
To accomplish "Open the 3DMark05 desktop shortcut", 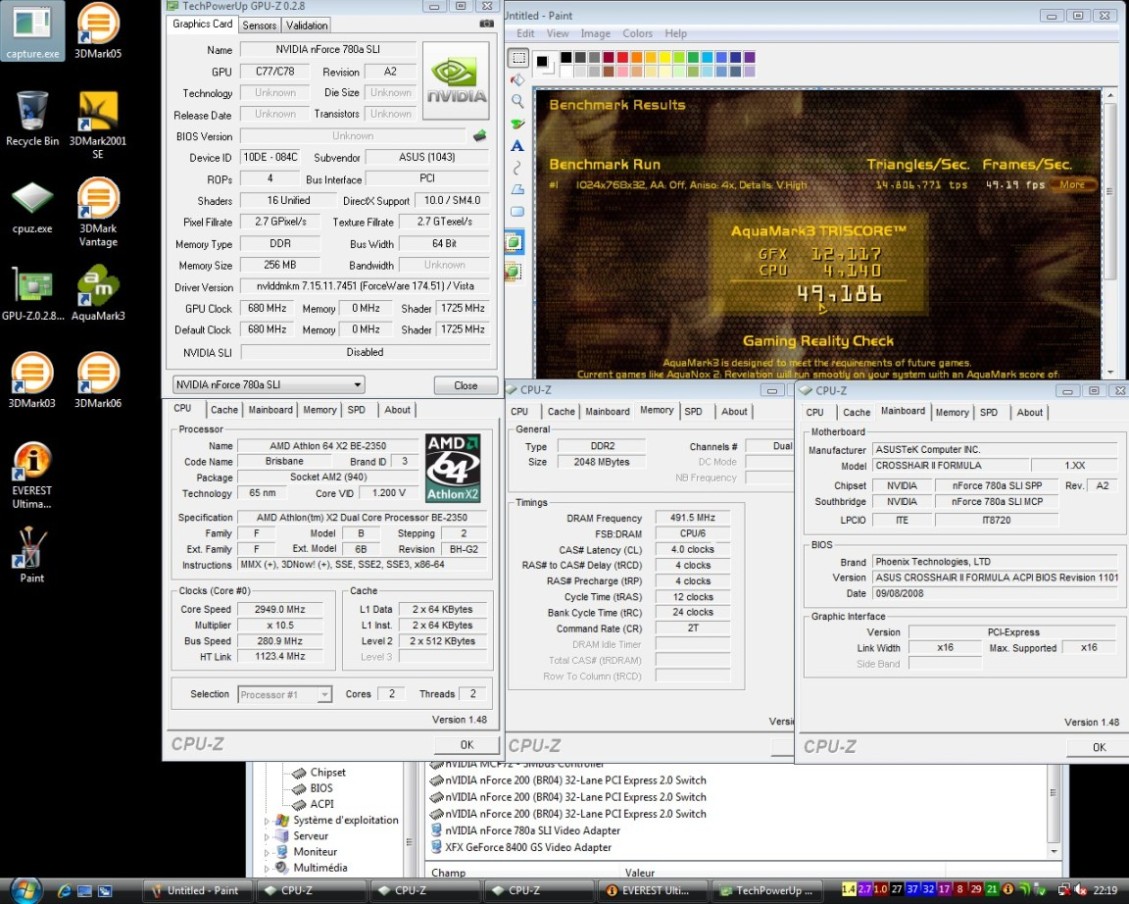I will pos(98,31).
